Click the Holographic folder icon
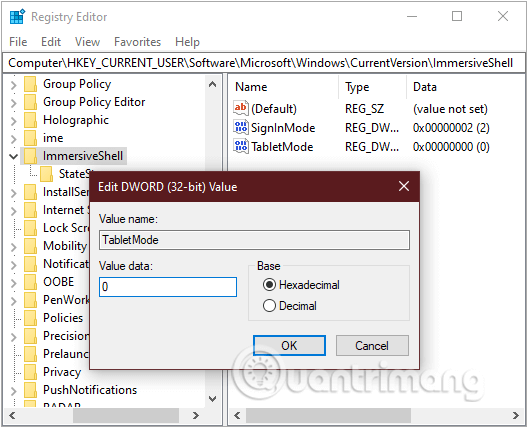Viewport: 528px width, 428px height. 30,120
